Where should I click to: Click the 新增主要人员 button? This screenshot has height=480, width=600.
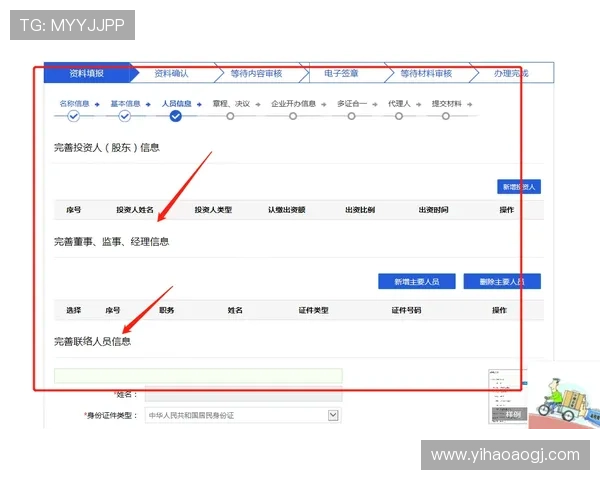tap(417, 281)
